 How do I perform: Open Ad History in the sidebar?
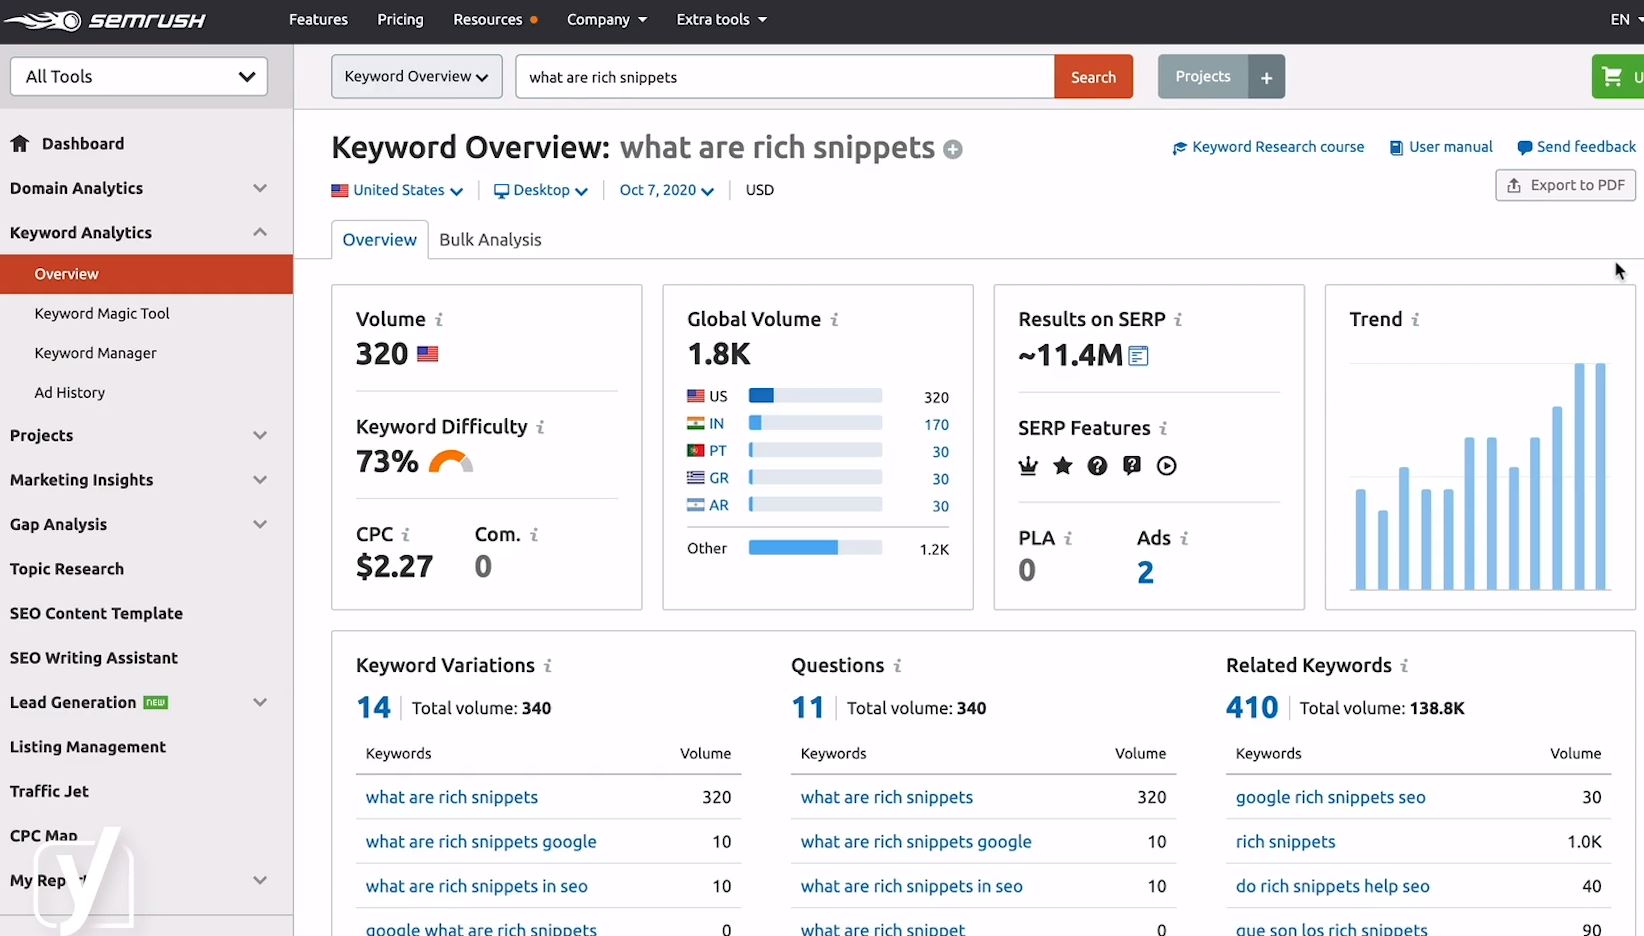(x=69, y=393)
